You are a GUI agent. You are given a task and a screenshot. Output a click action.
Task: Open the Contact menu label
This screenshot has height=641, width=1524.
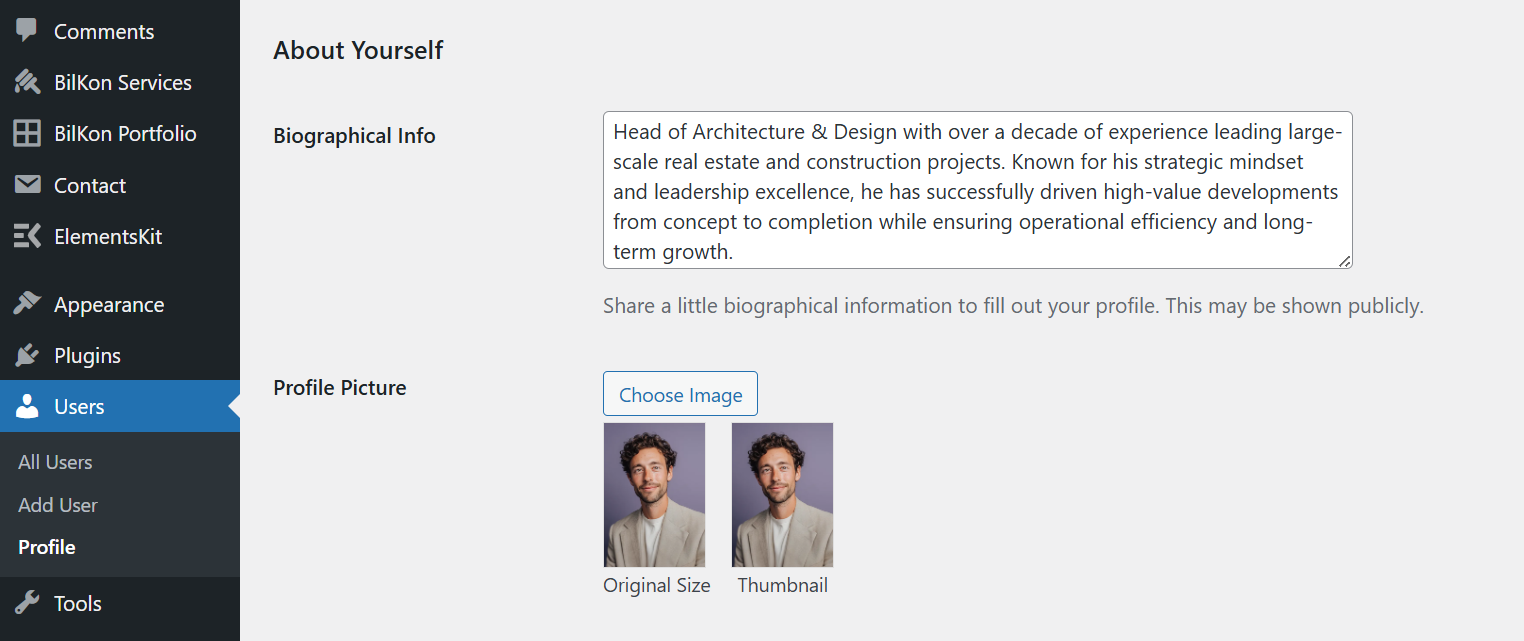coord(90,186)
